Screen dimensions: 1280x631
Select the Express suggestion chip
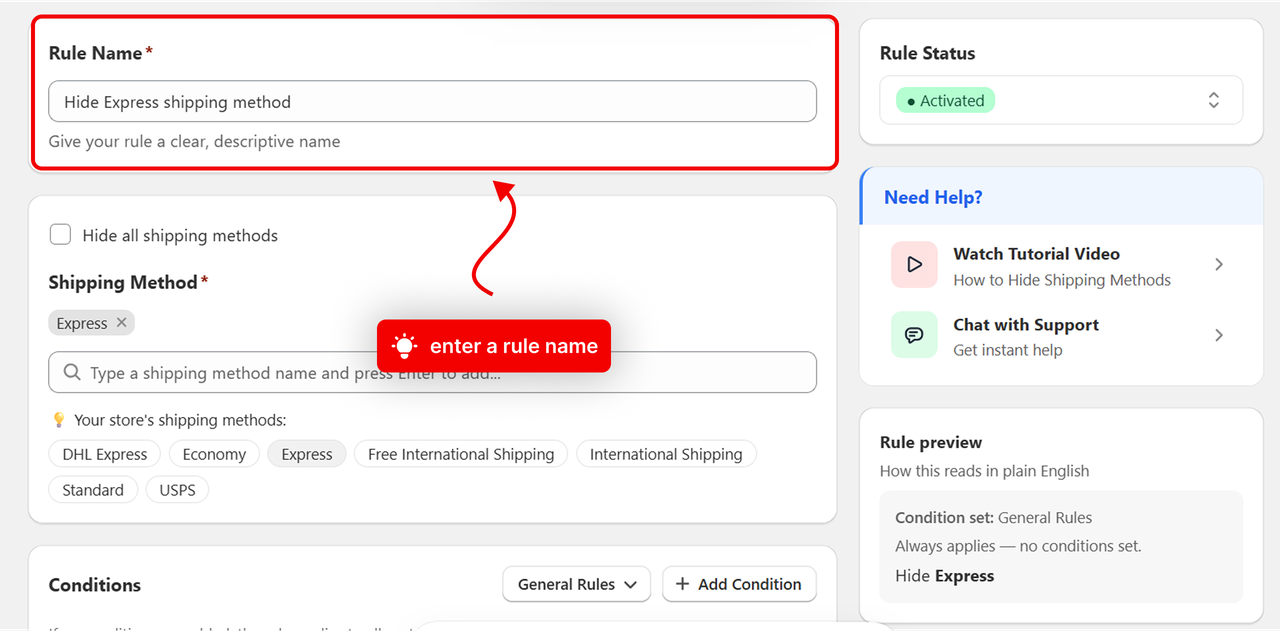coord(307,454)
